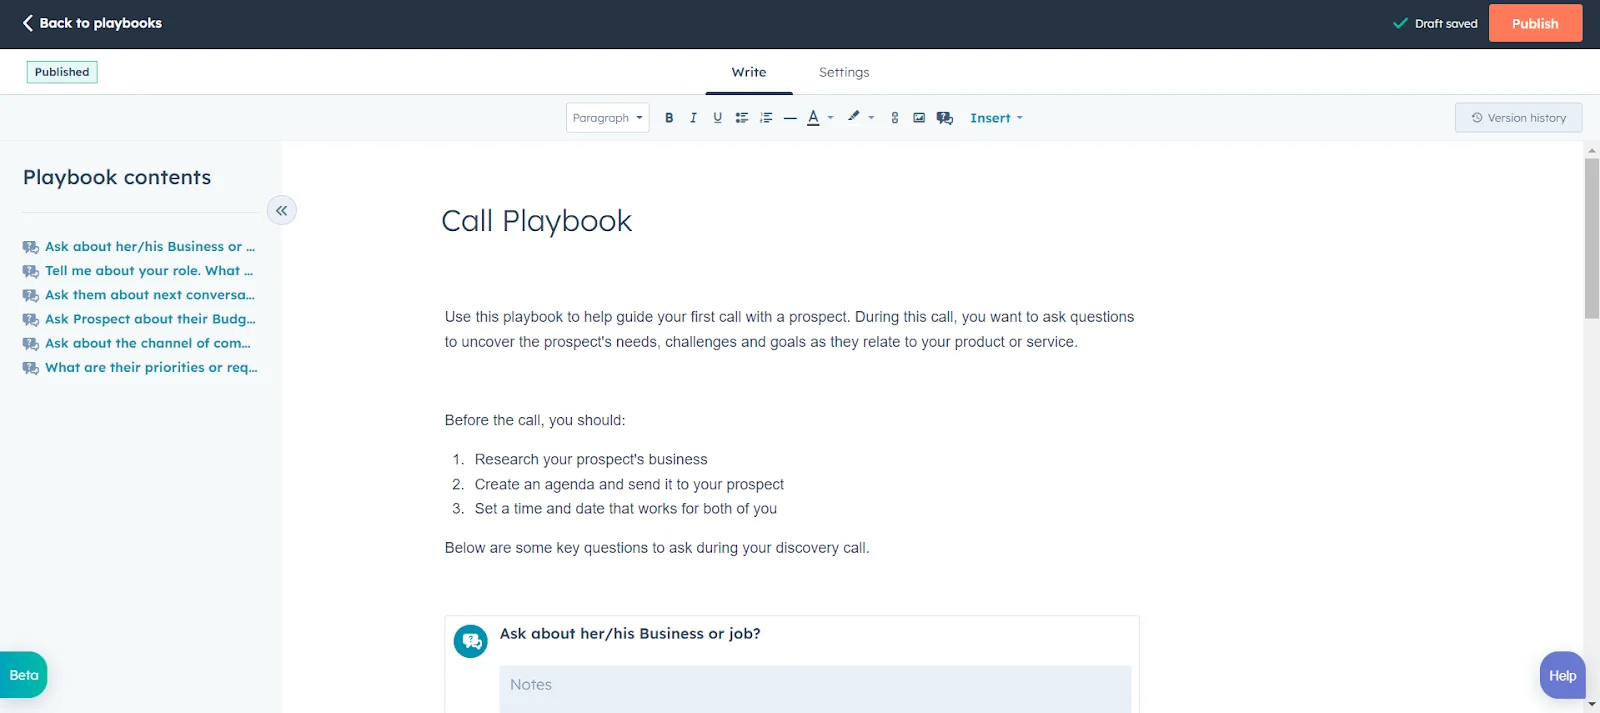The image size is (1600, 713).
Task: Toggle underline formatting
Action: pos(717,118)
